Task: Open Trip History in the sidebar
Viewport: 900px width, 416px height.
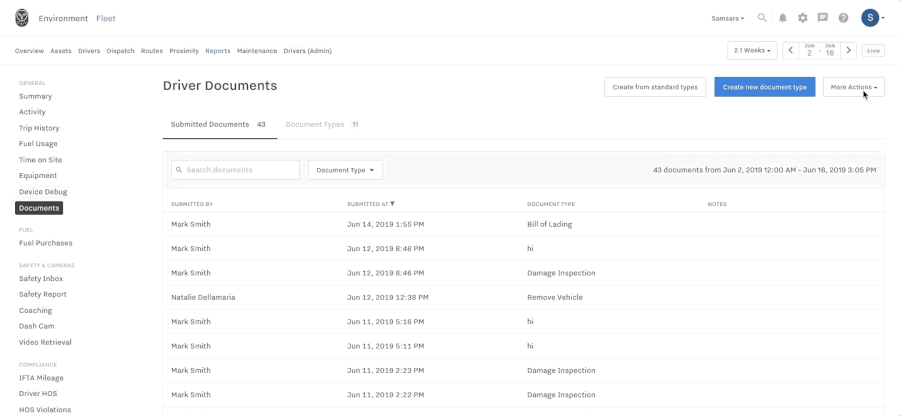Action: click(x=39, y=128)
